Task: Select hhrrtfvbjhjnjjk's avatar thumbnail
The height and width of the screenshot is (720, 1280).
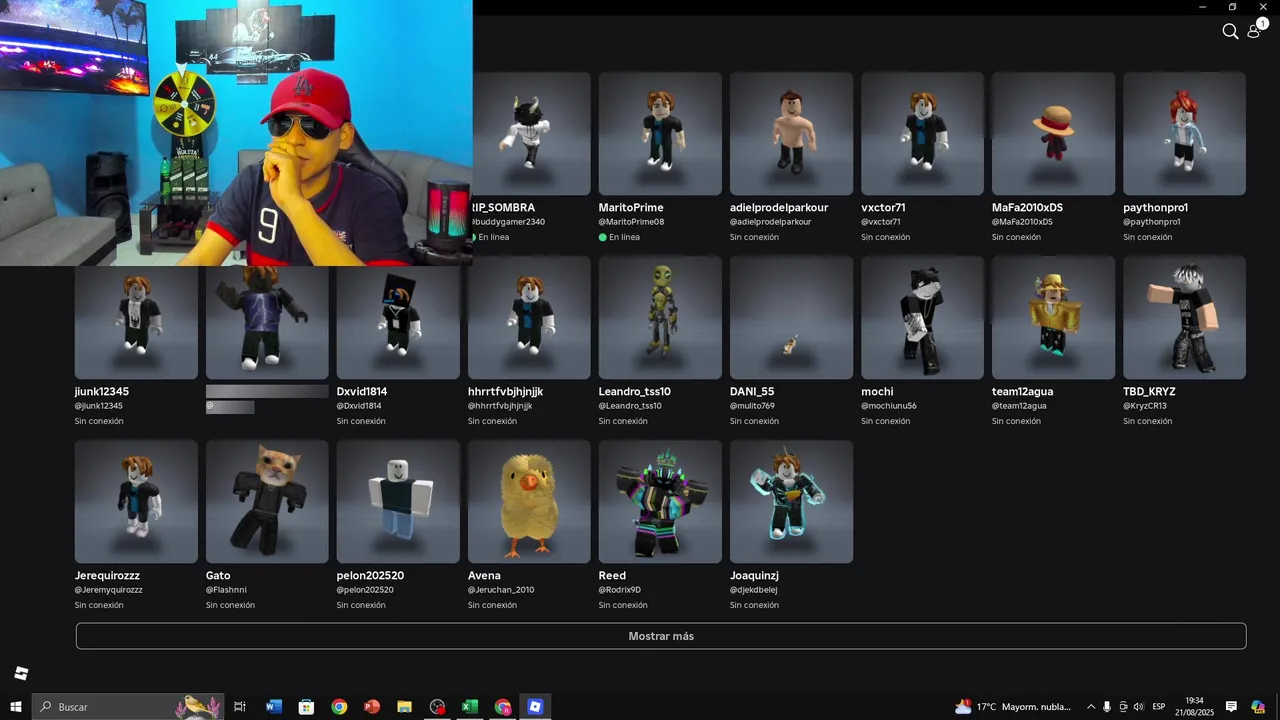Action: coord(529,317)
